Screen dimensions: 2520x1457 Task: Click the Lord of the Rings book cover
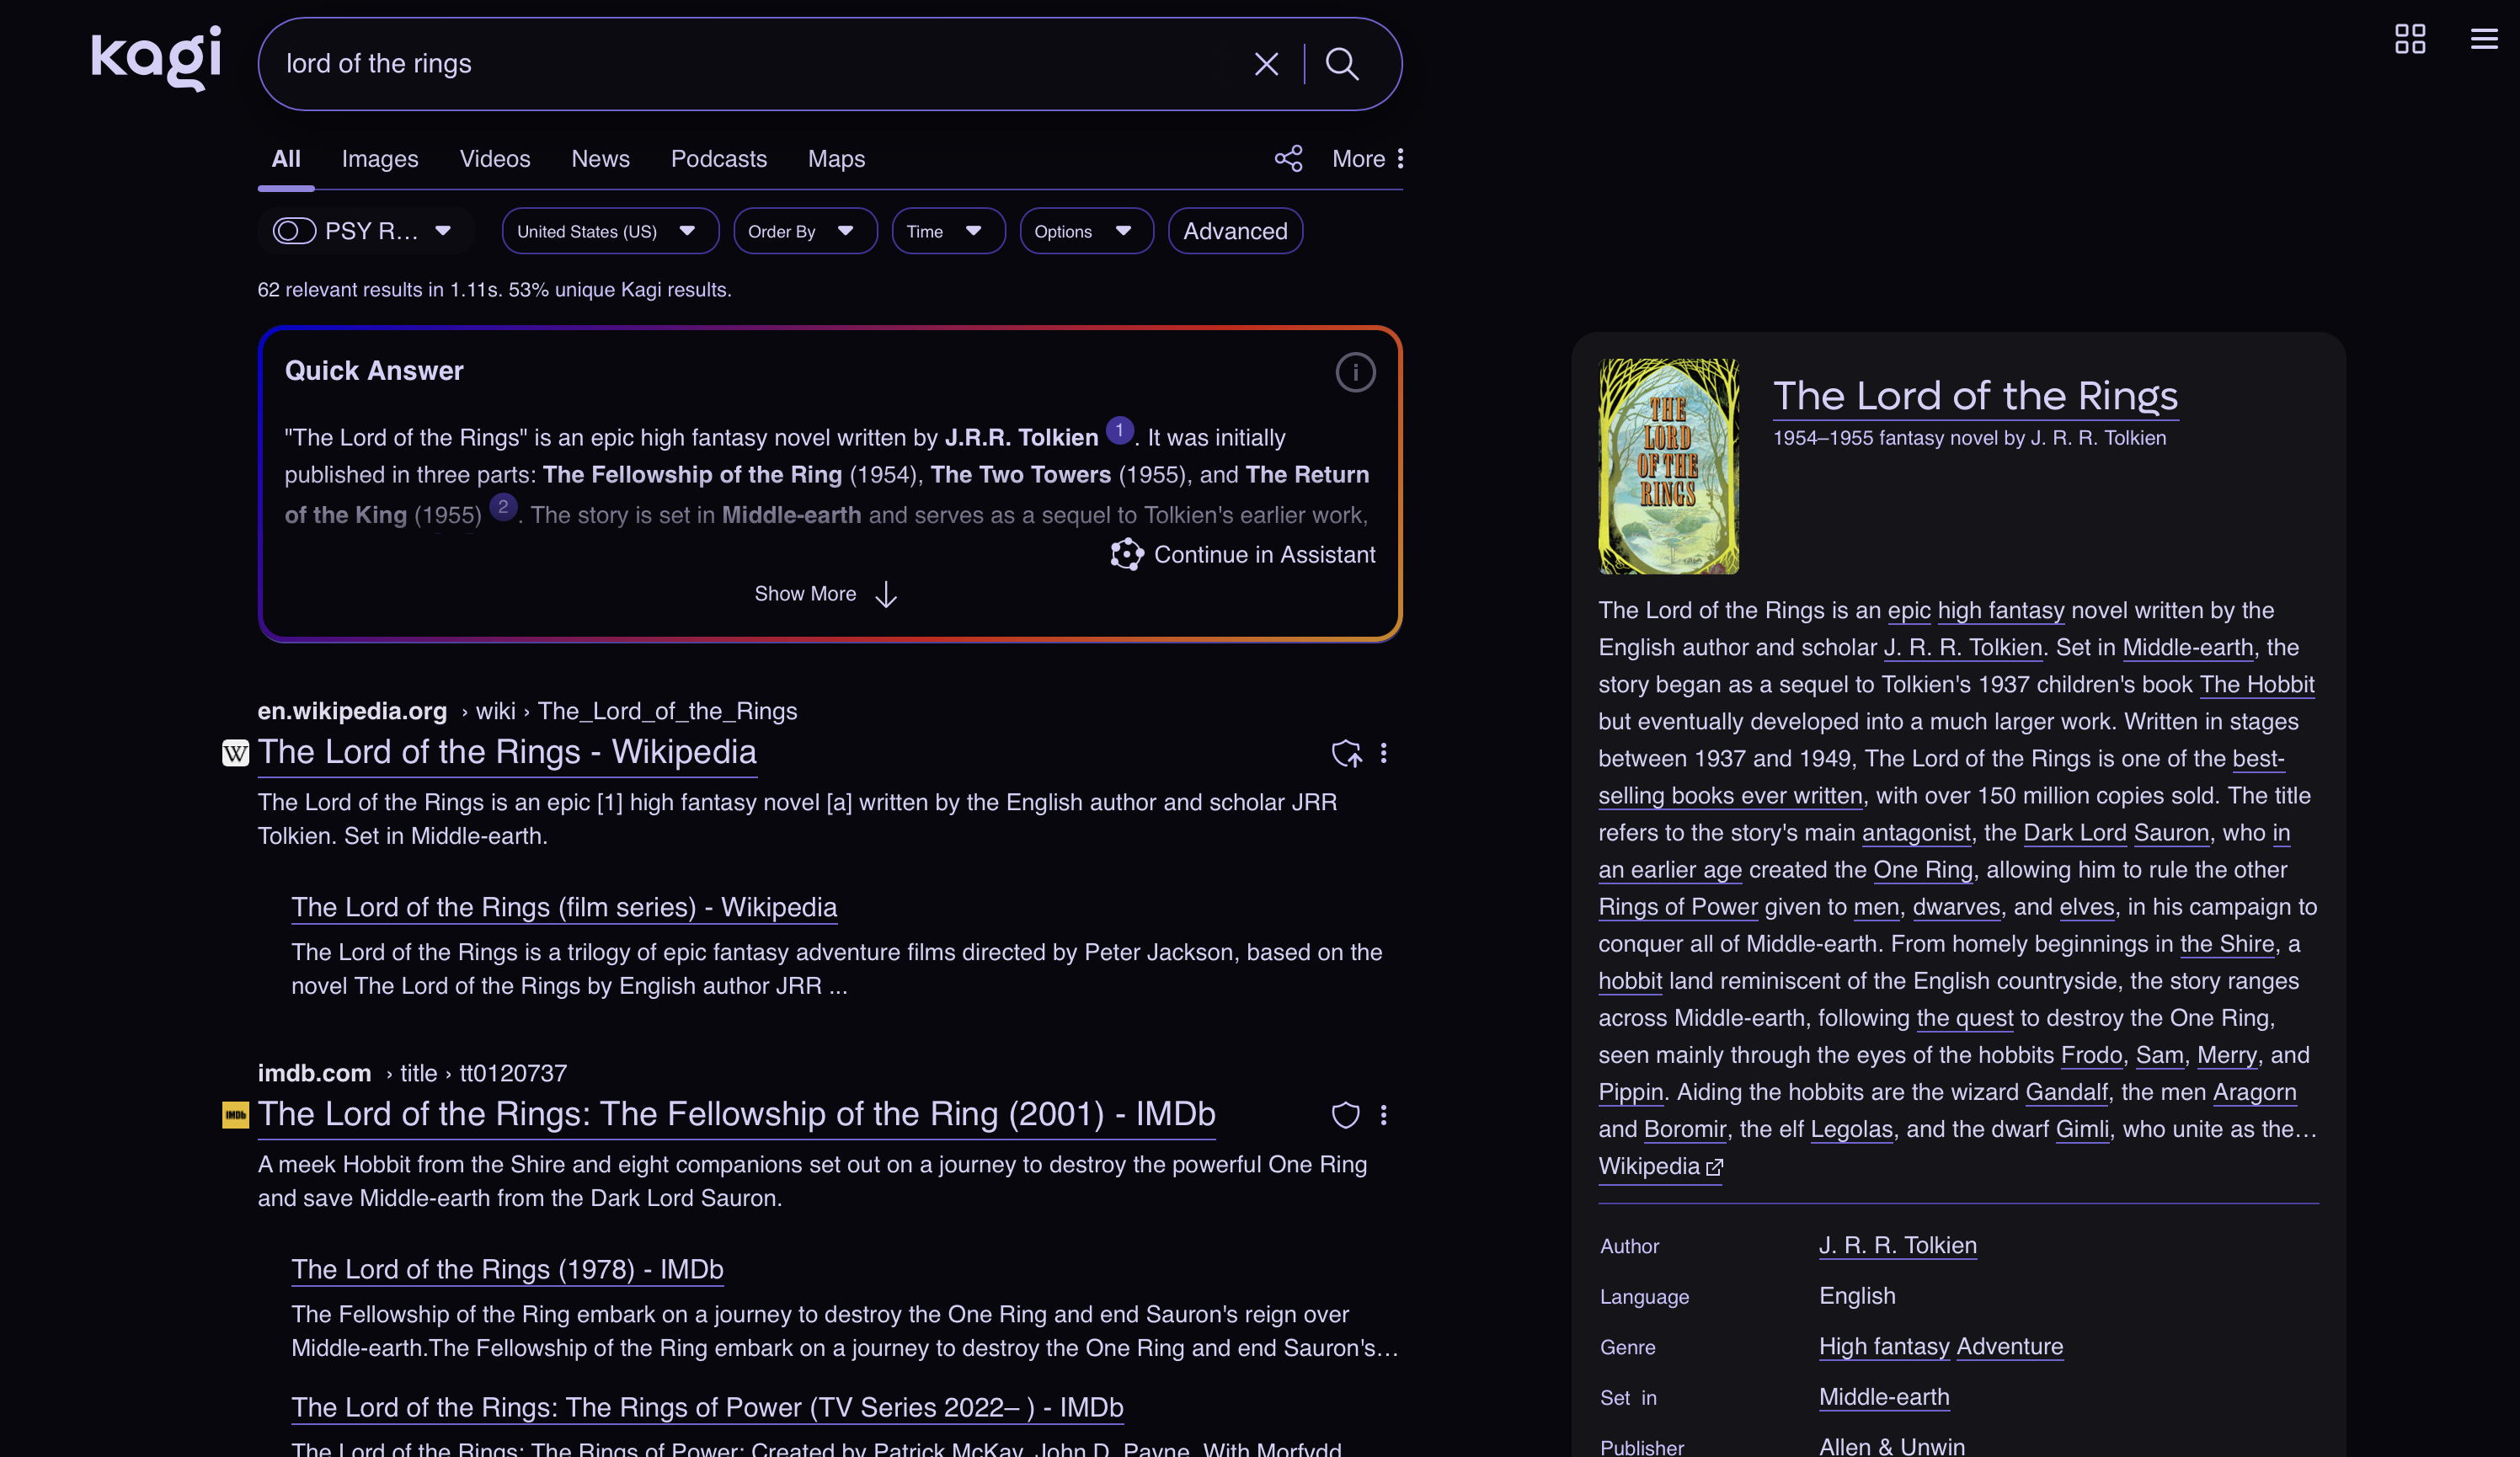[1668, 466]
